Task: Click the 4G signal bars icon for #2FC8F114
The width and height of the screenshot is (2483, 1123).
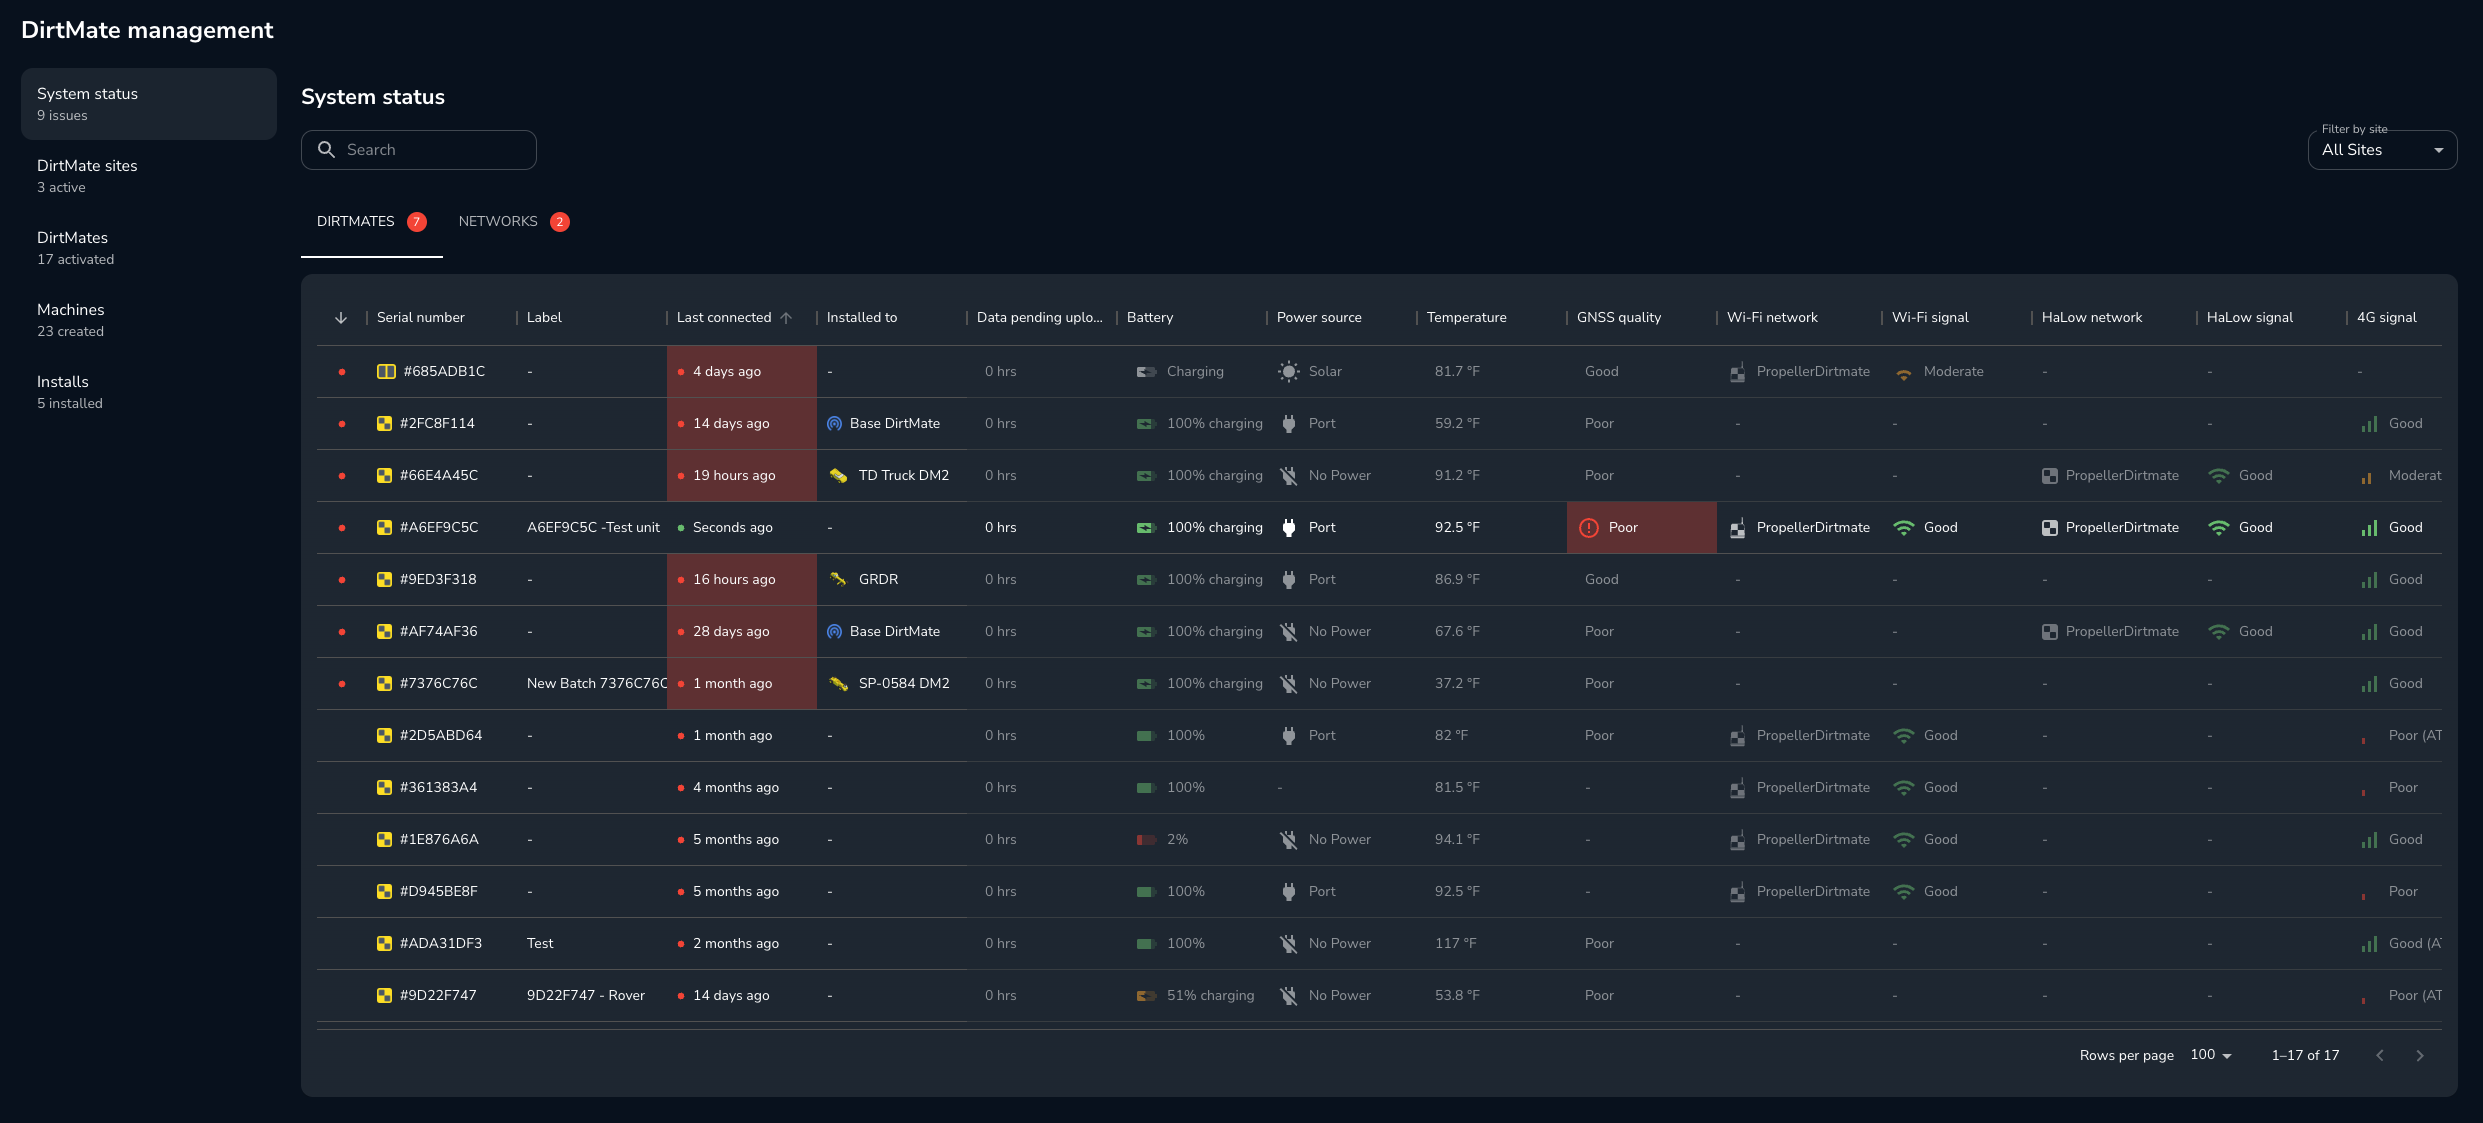Action: 2369,425
